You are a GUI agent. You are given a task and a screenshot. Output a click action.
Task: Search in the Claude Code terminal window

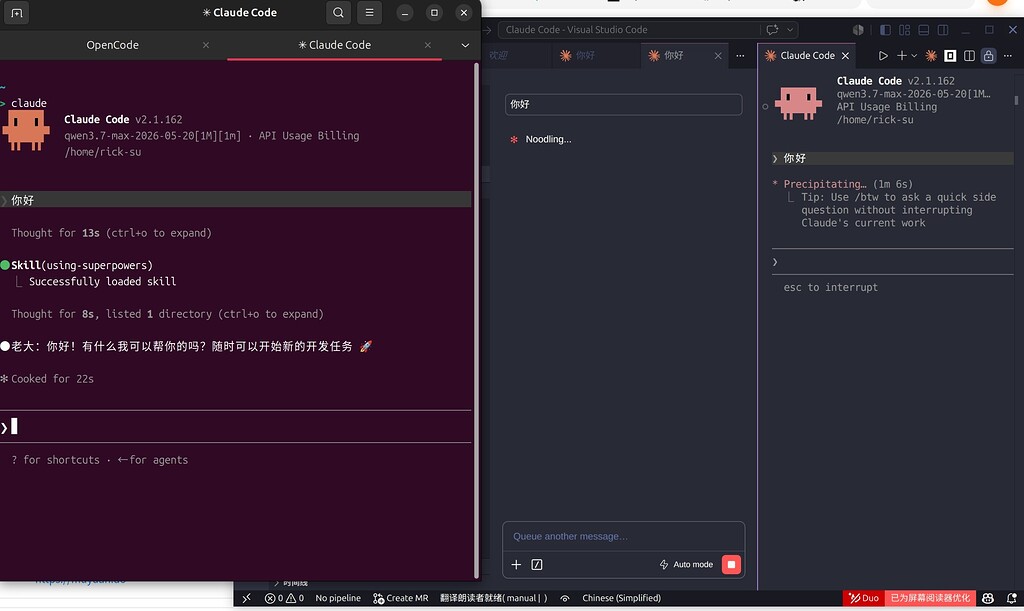click(x=338, y=12)
